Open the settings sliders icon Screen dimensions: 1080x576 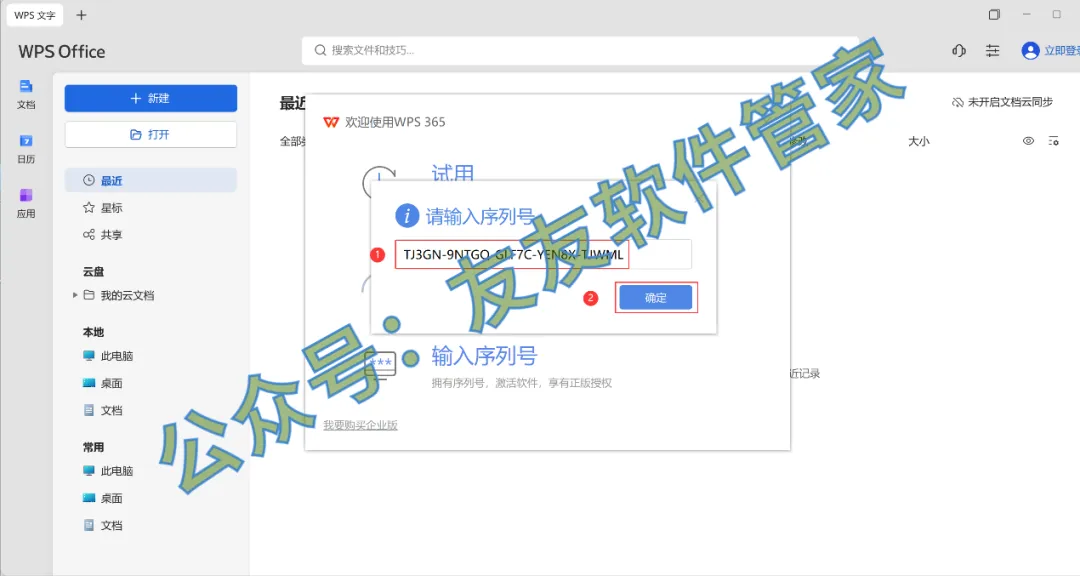pos(993,50)
